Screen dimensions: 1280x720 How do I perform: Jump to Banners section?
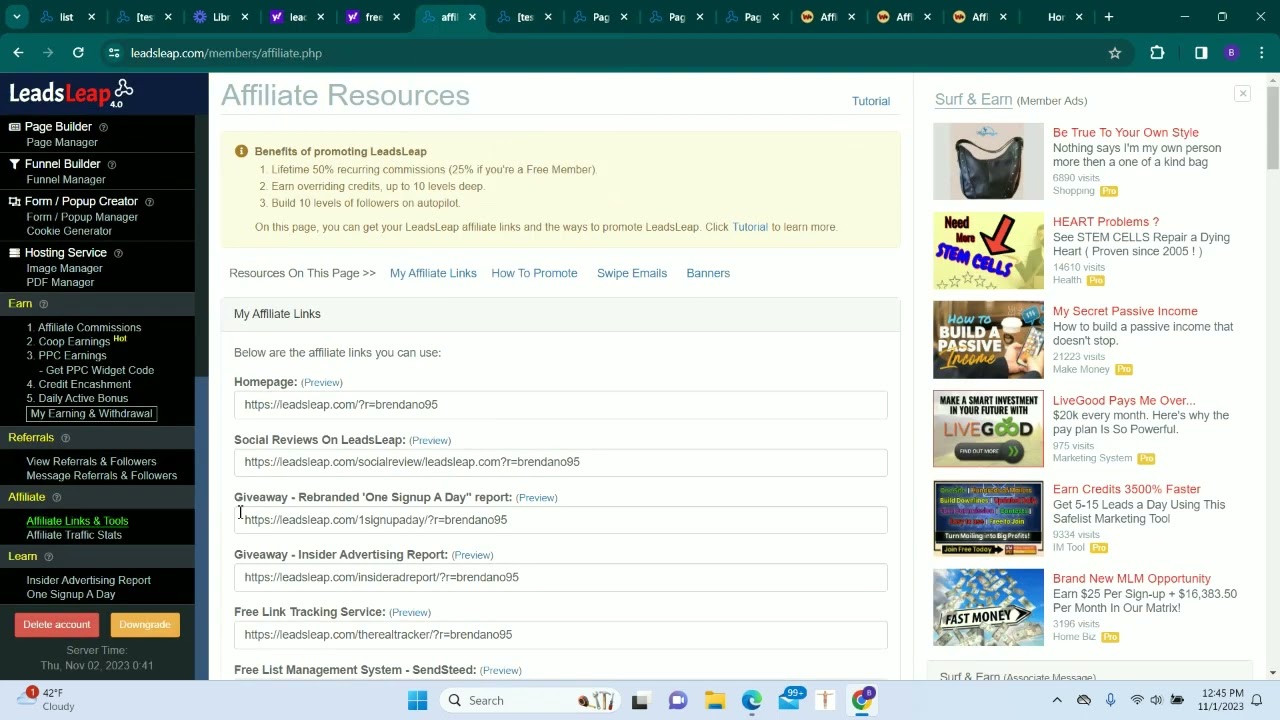[x=708, y=273]
